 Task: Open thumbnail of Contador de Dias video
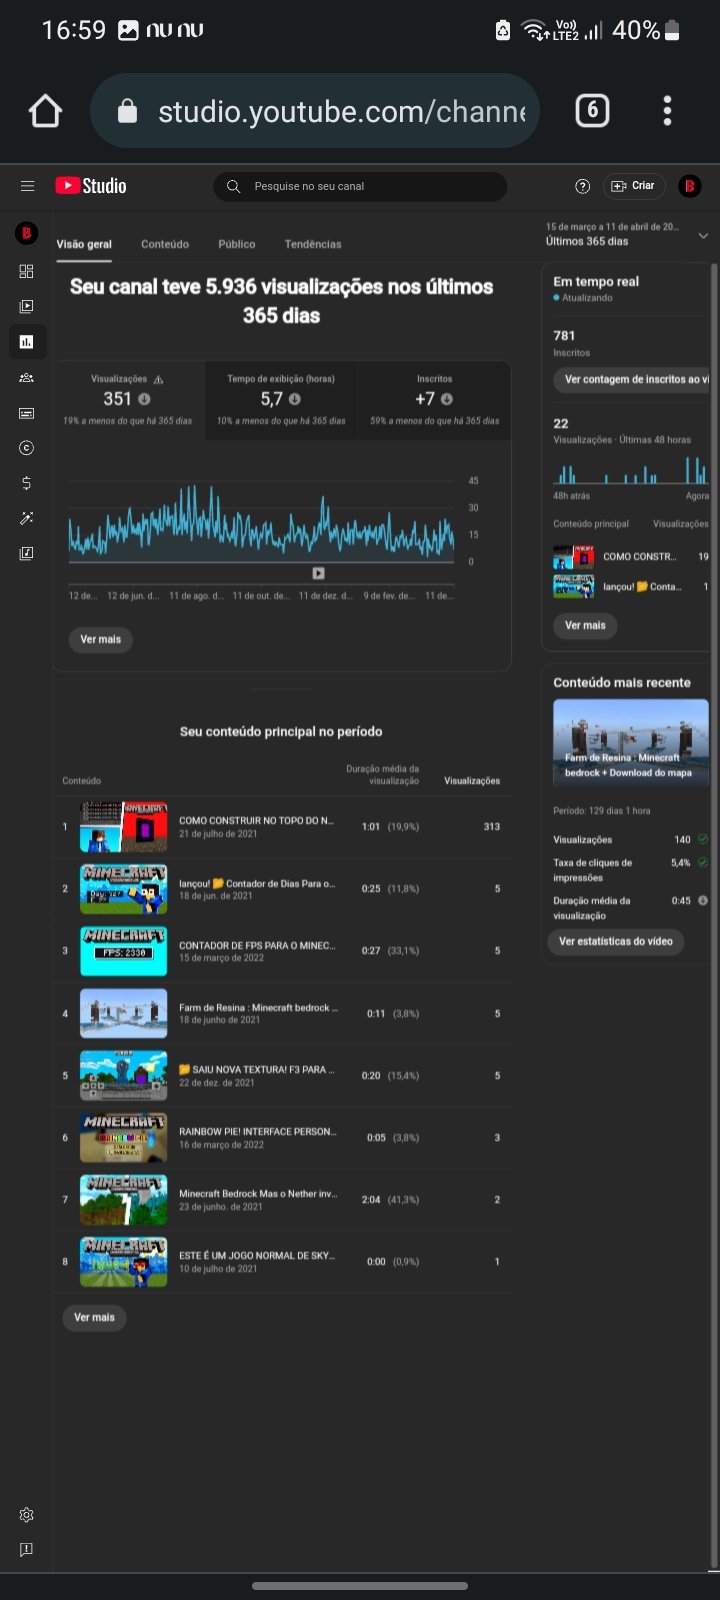123,889
